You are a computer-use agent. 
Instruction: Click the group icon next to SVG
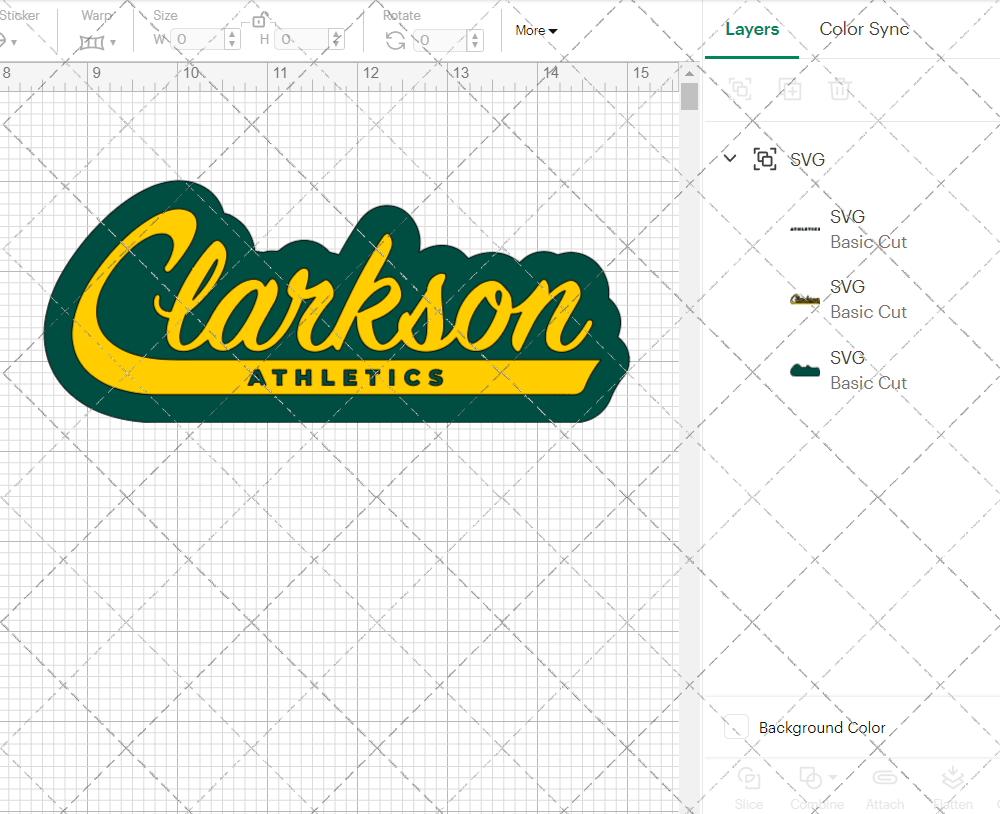click(765, 158)
